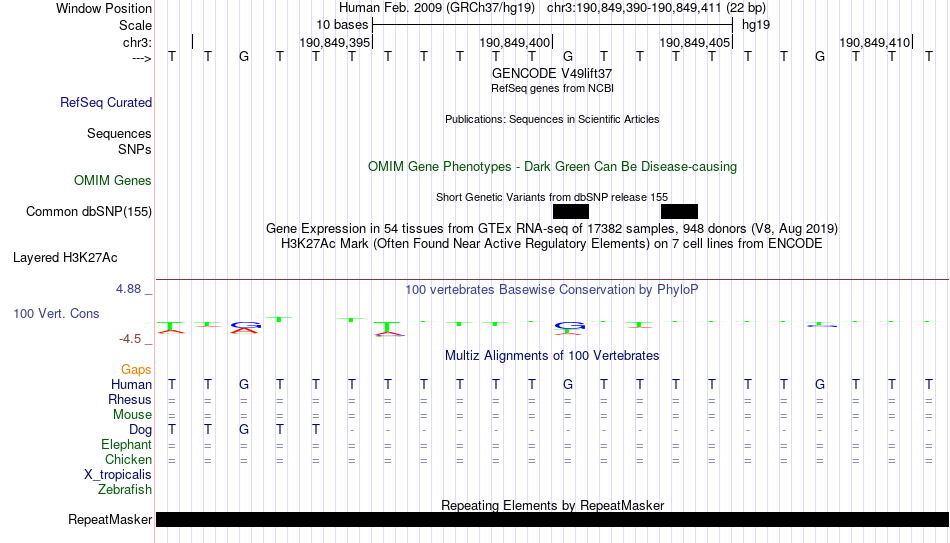Click the 100 Vert. Cons track label
950x543 pixels.
pyautogui.click(x=56, y=313)
